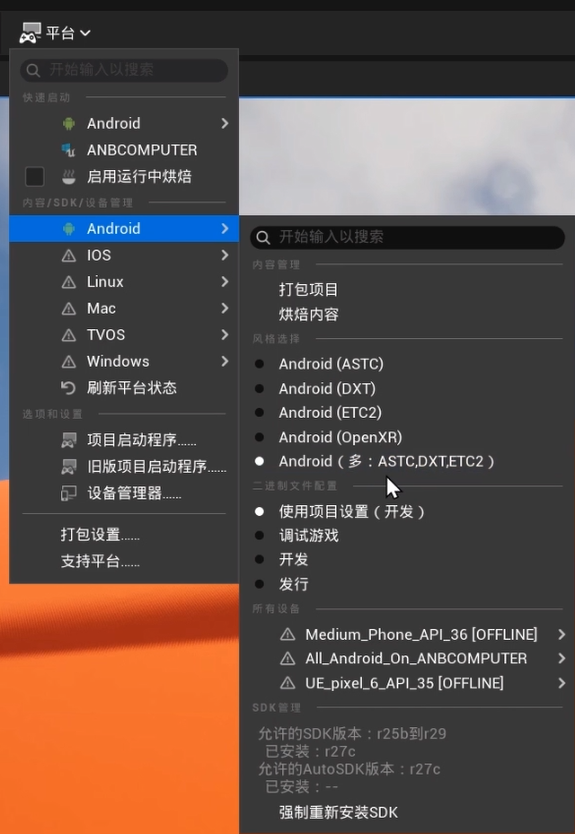Click the highlighted Android robot icon

tap(69, 229)
